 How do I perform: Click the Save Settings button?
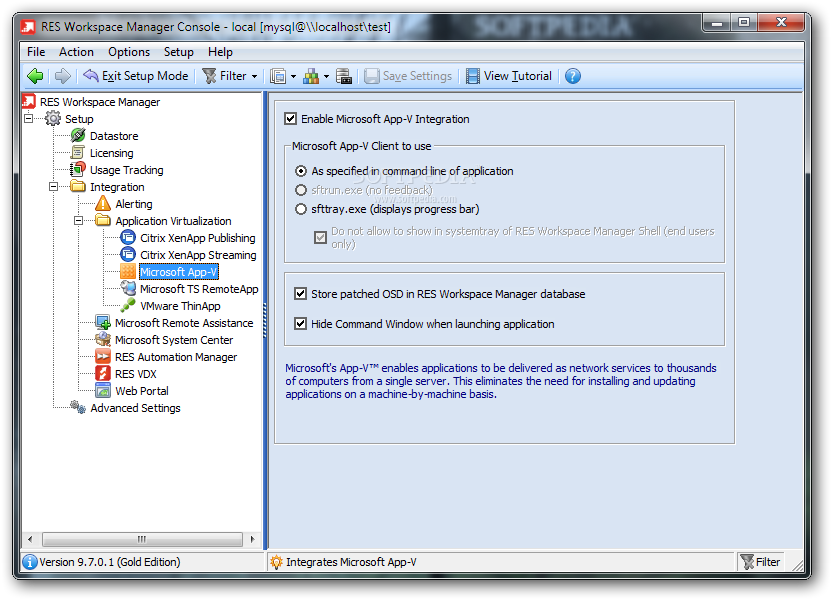[x=408, y=76]
